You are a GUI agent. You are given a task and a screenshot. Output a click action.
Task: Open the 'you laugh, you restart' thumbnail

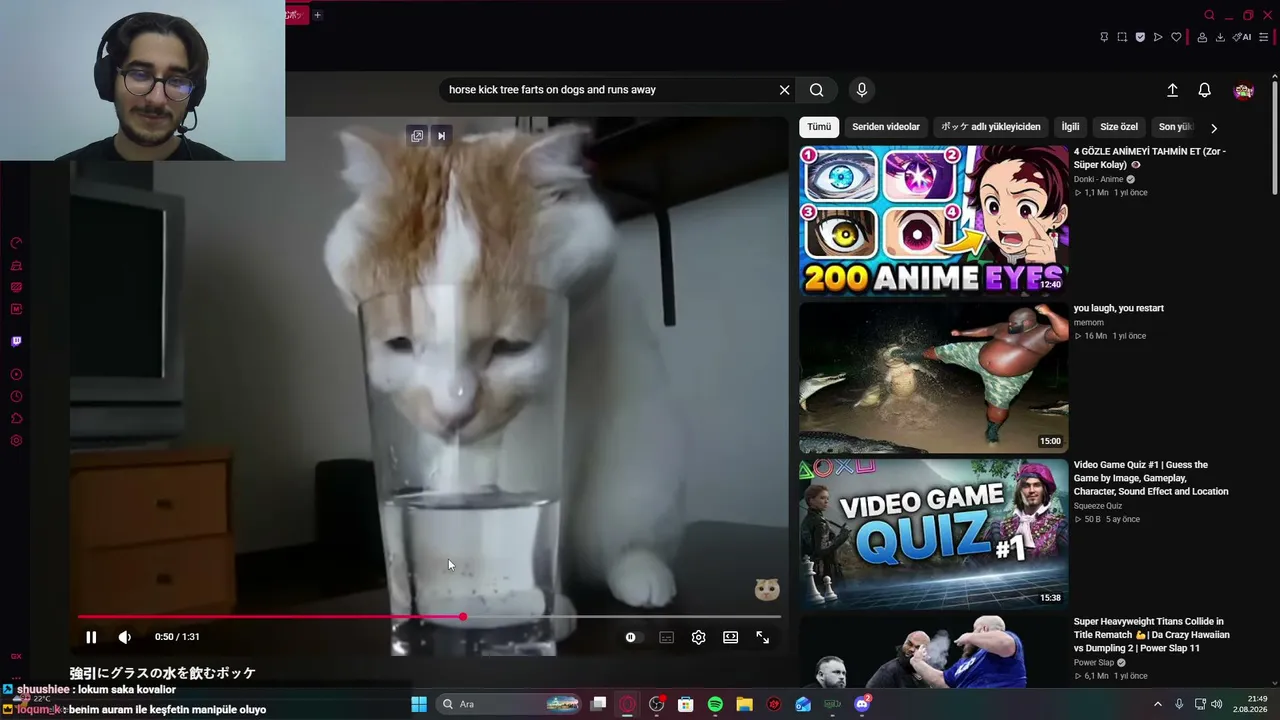(933, 378)
